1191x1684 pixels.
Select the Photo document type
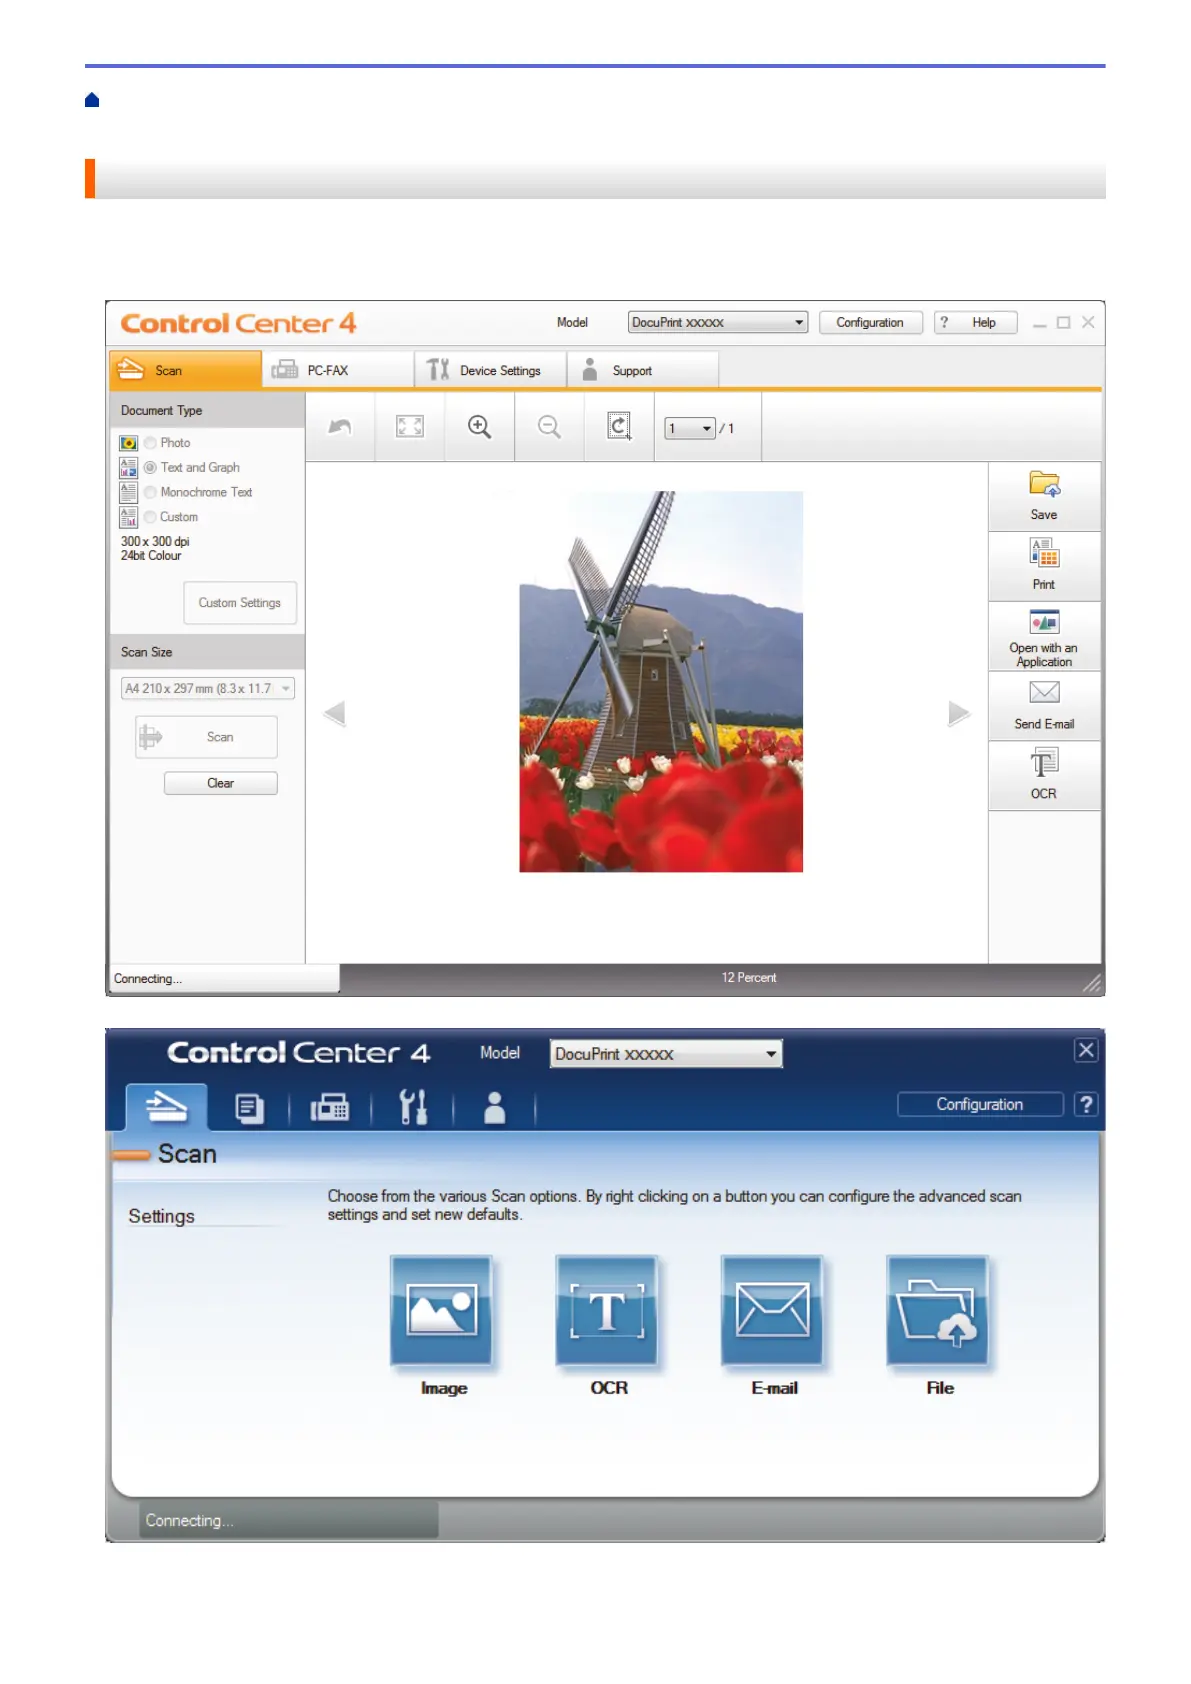click(150, 442)
